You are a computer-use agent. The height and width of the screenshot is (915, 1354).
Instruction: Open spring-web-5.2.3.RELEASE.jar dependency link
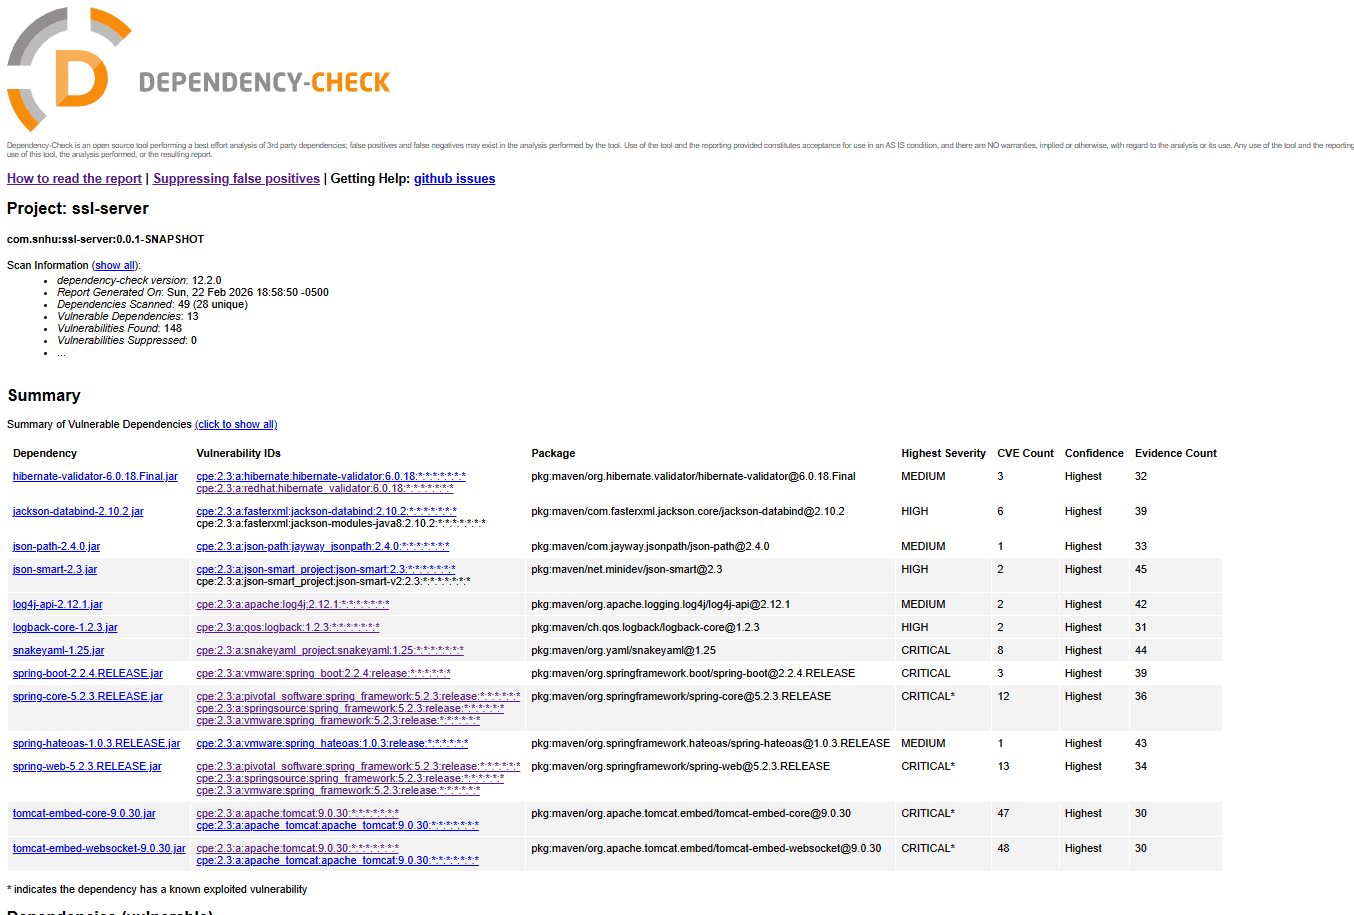tap(87, 767)
